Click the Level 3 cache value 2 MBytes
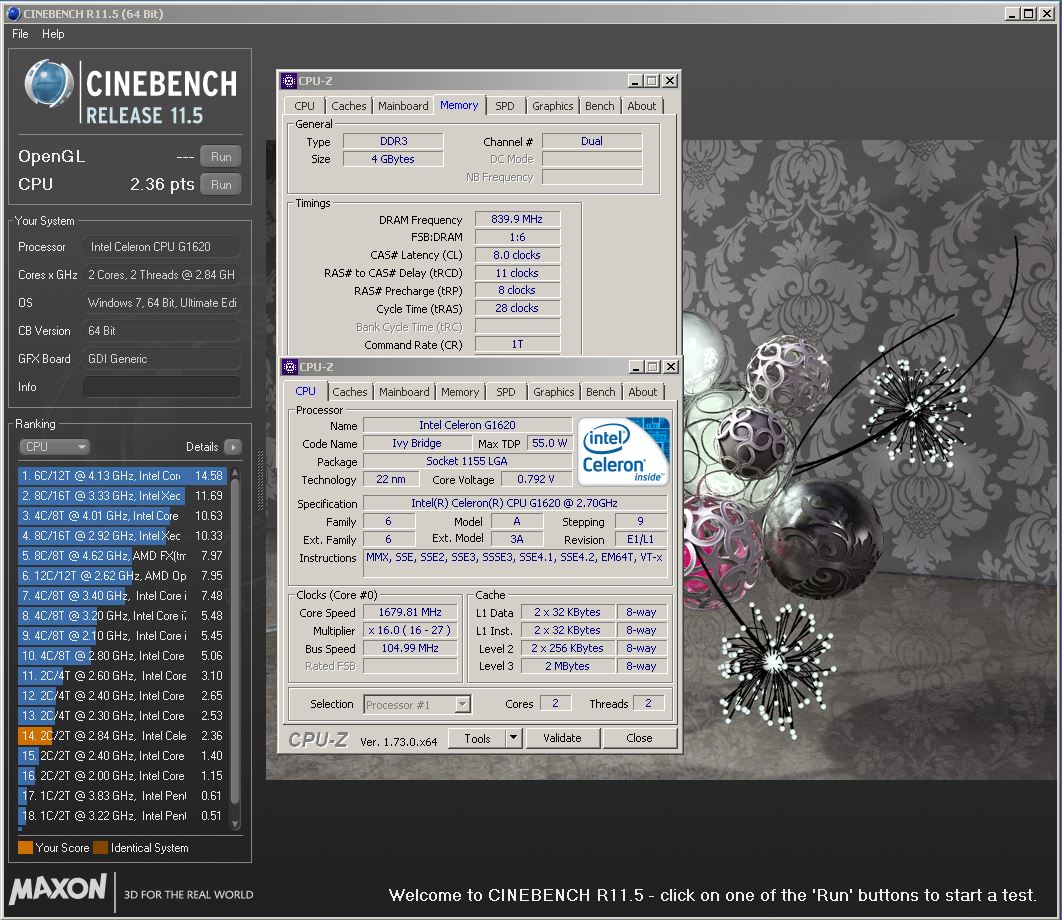 (x=567, y=666)
